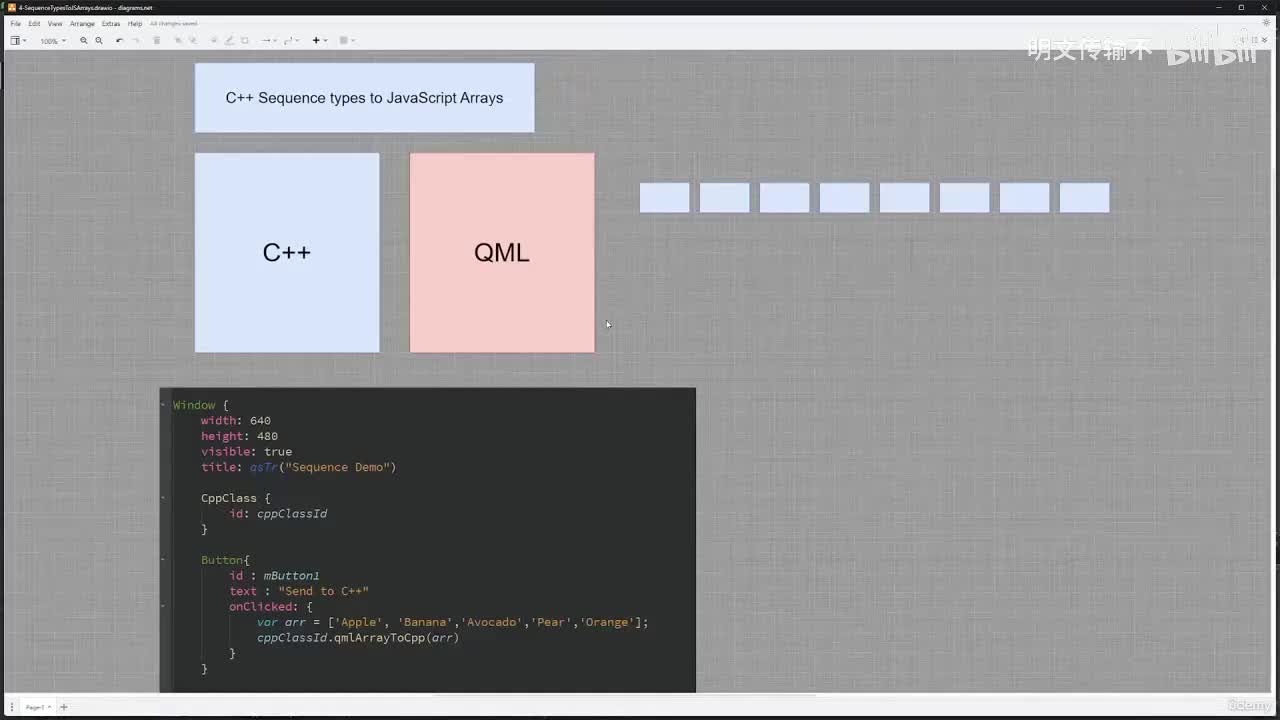Screen dimensions: 1280x720
Task: Click the redo arrow icon
Action: pyautogui.click(x=136, y=41)
